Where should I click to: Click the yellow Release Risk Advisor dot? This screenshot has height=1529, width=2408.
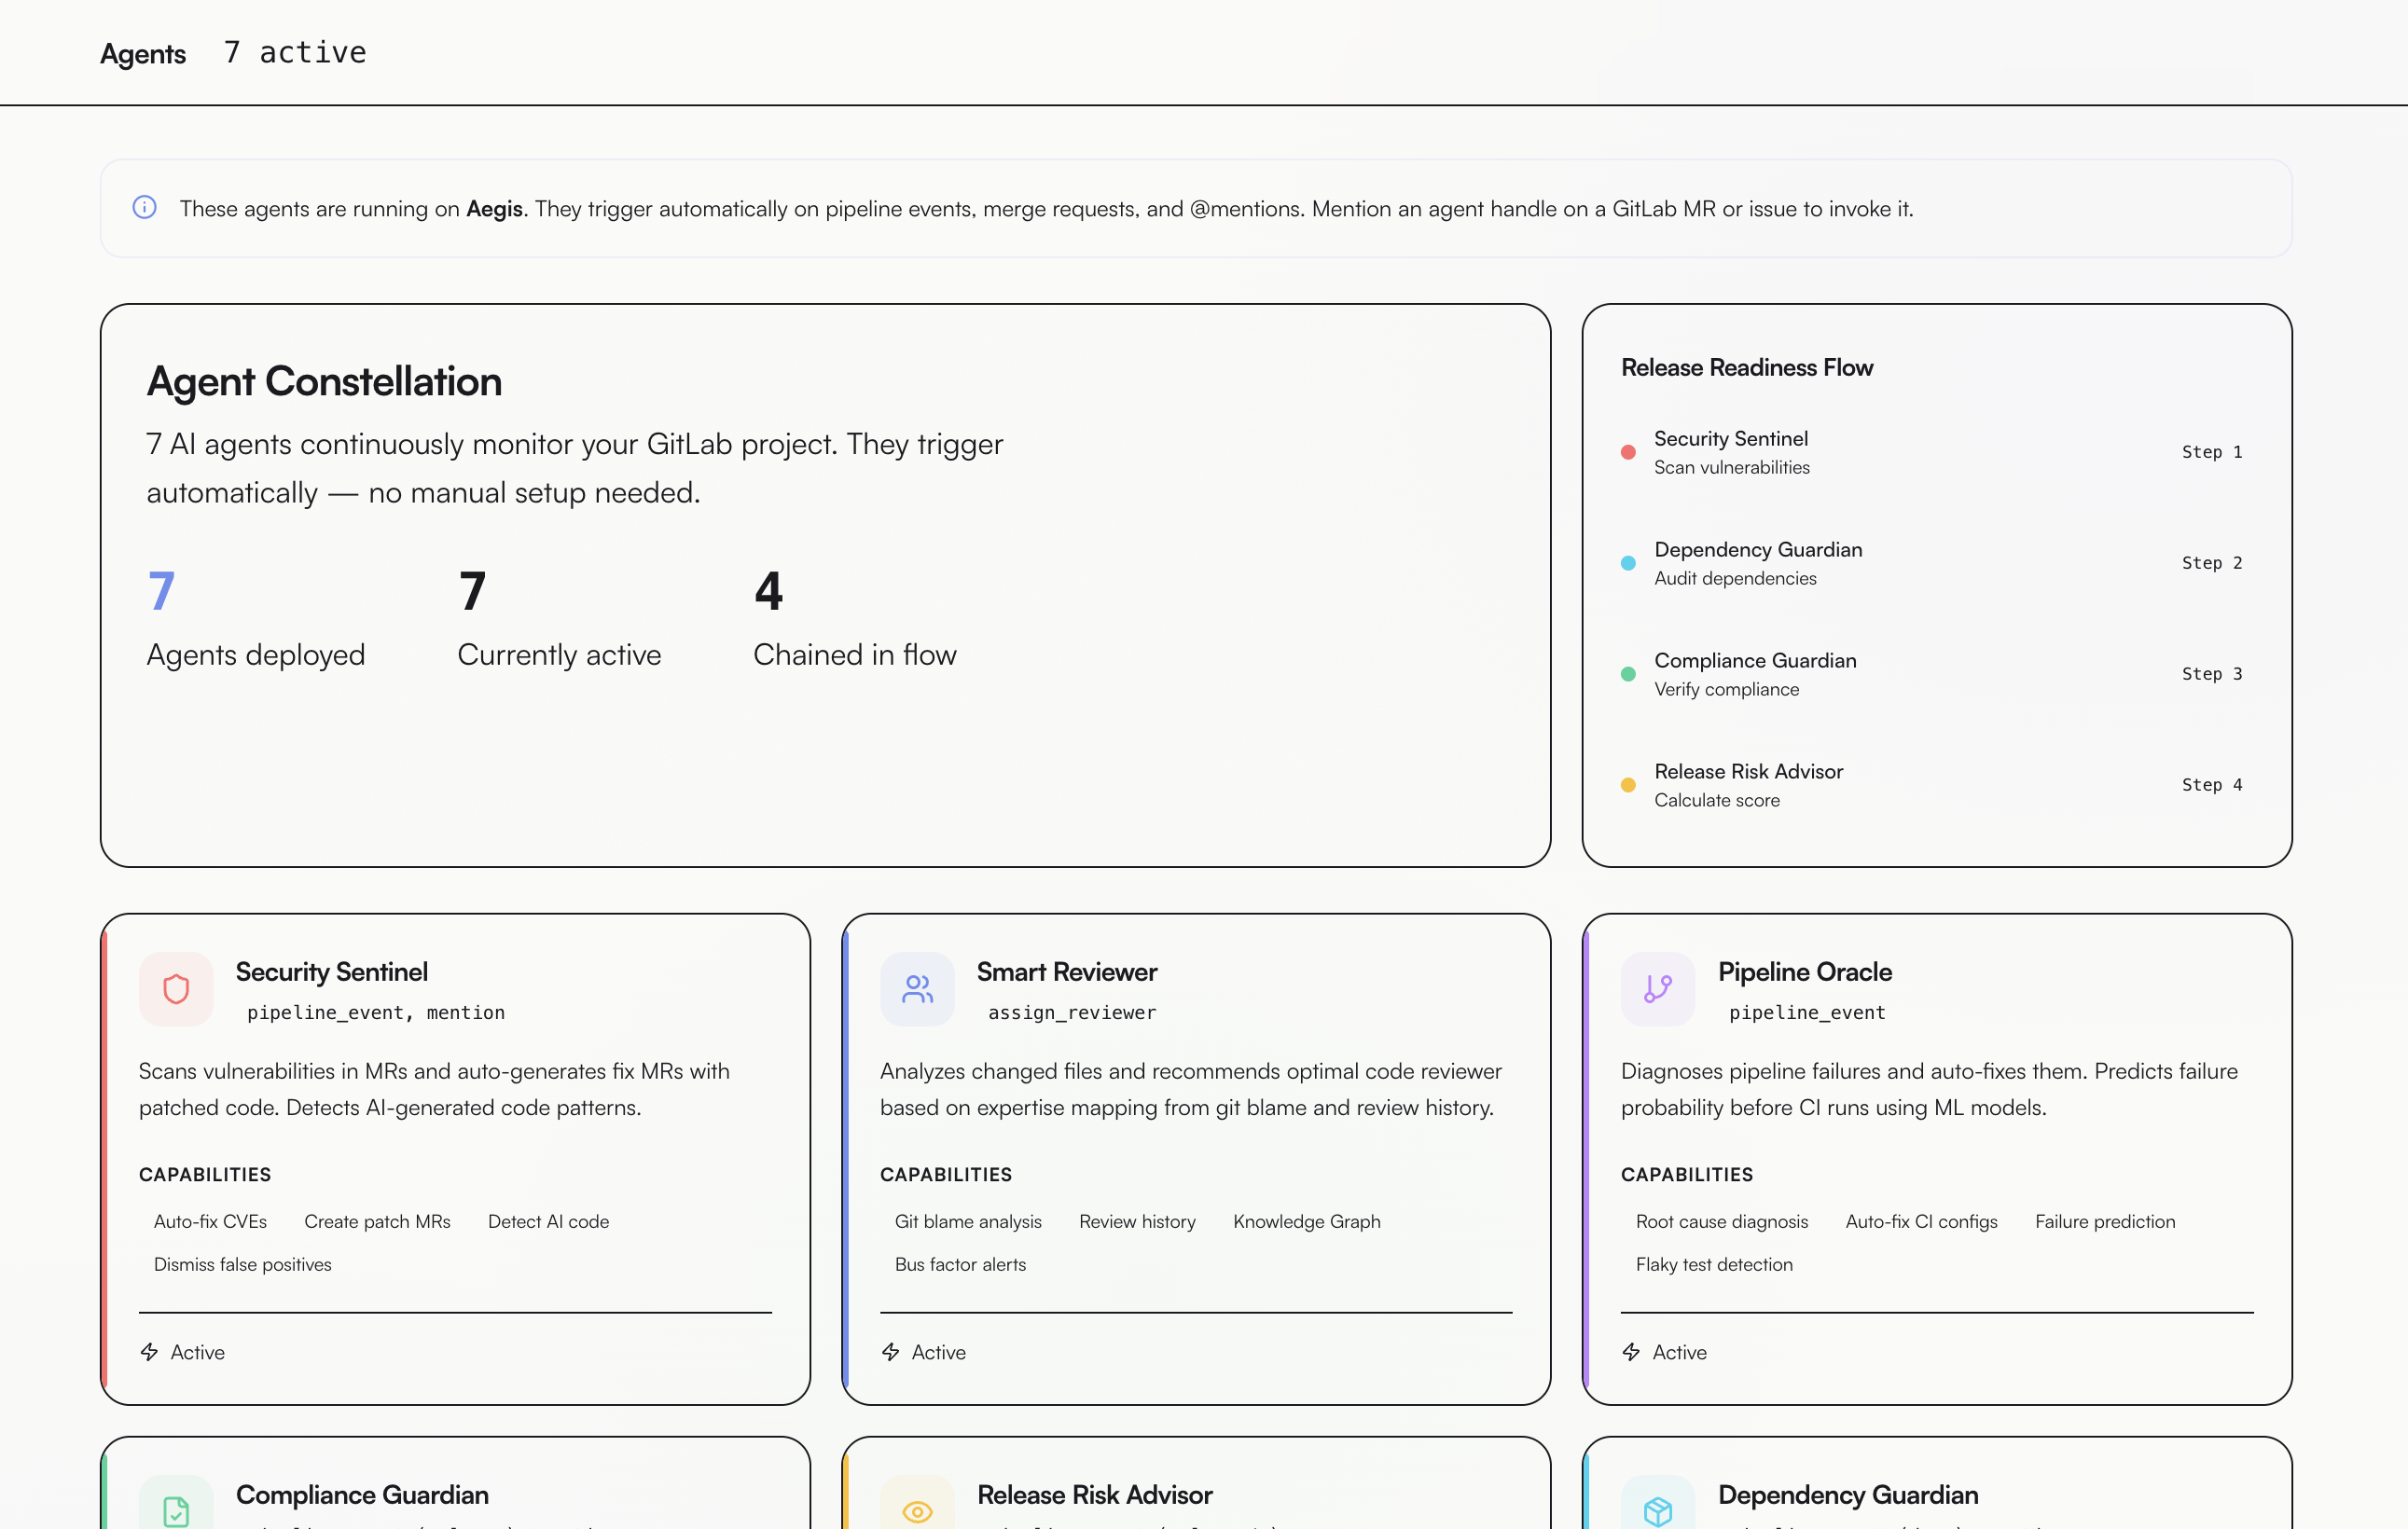pos(1628,785)
